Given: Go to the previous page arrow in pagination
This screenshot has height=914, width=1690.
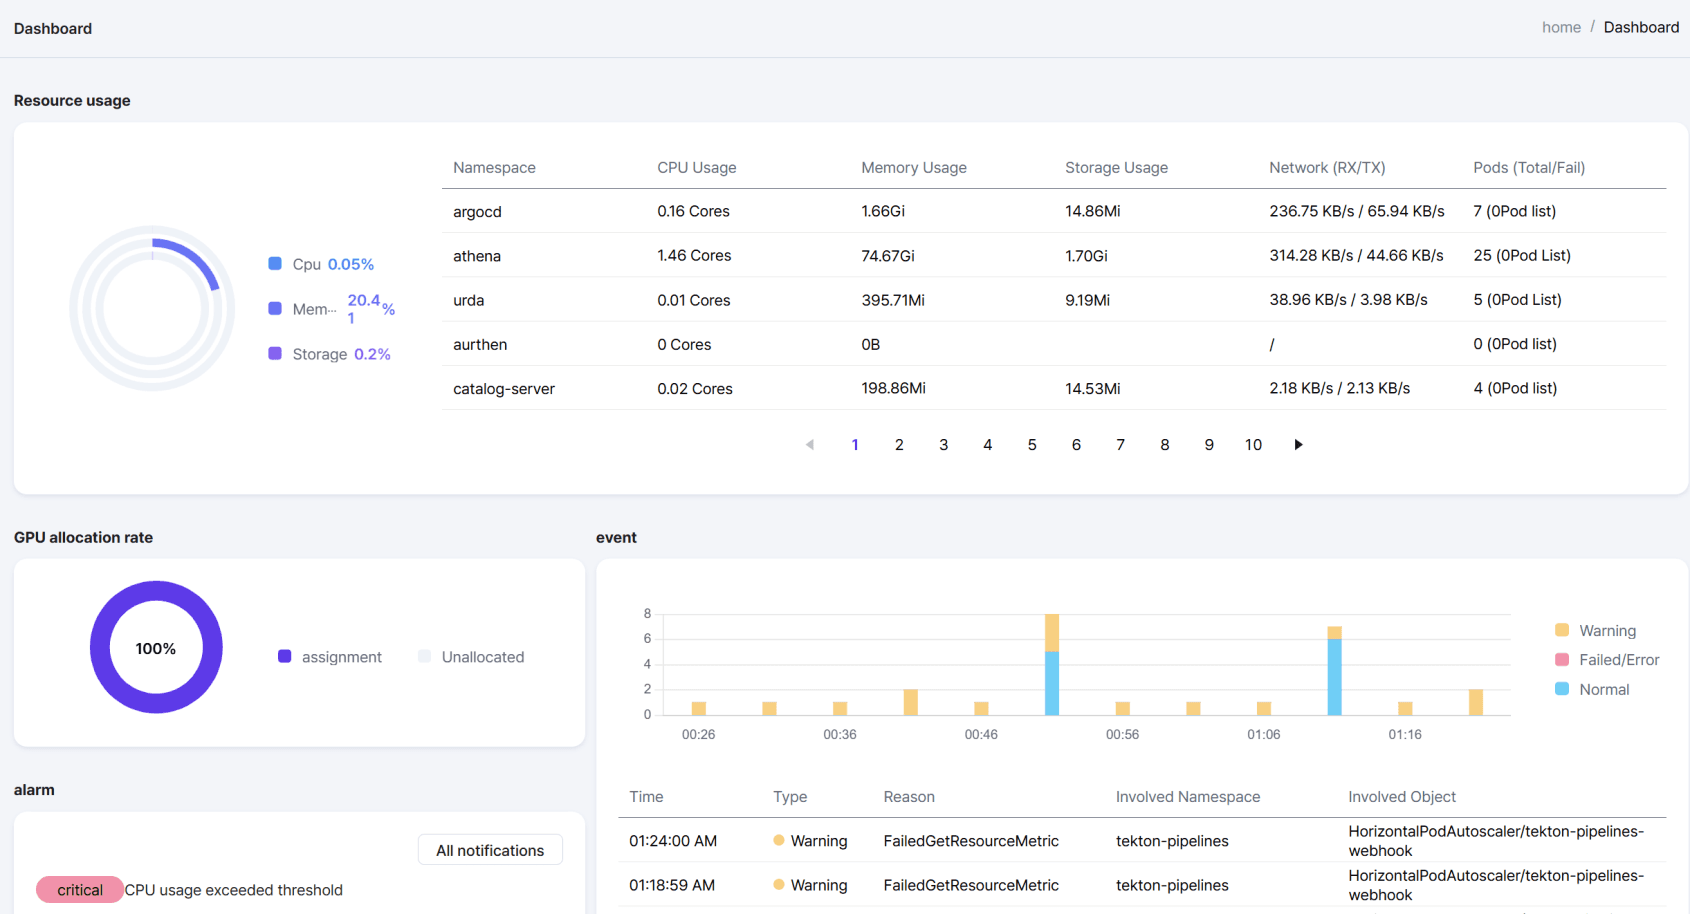Looking at the screenshot, I should pos(810,445).
